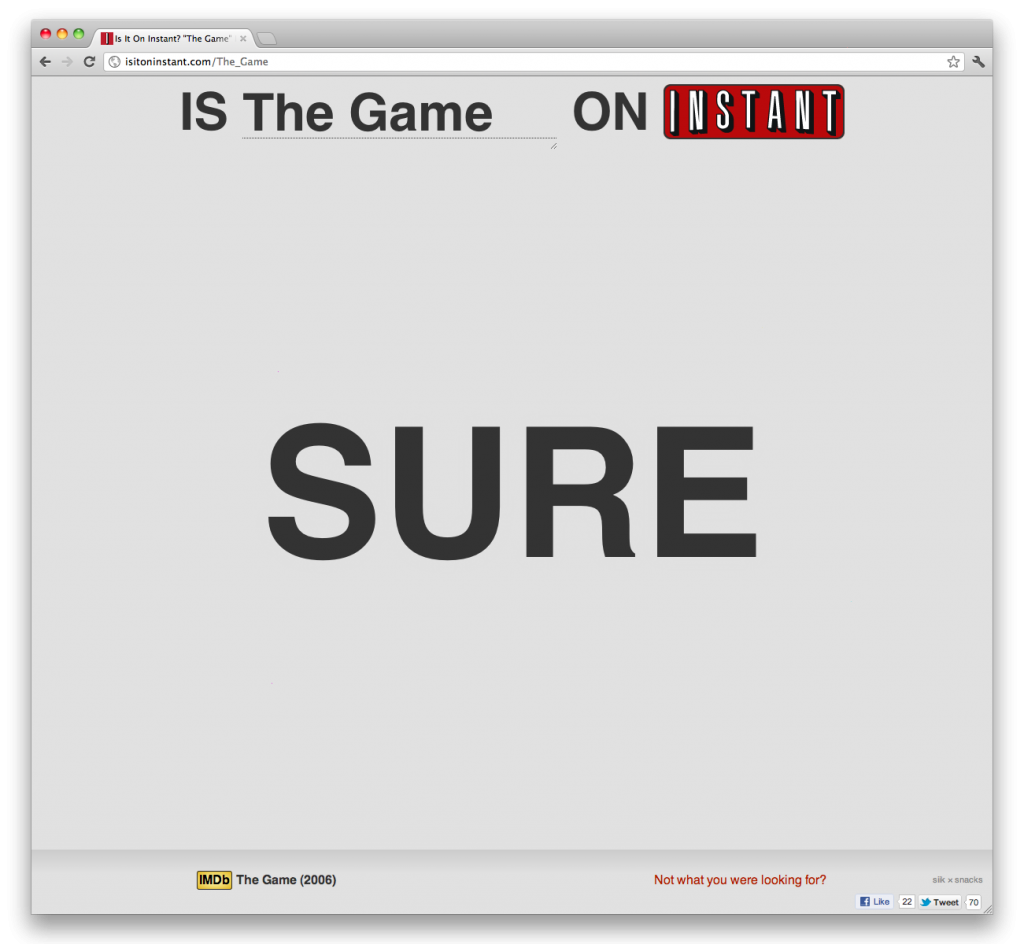Reload the isitoninstant.com page

point(89,62)
